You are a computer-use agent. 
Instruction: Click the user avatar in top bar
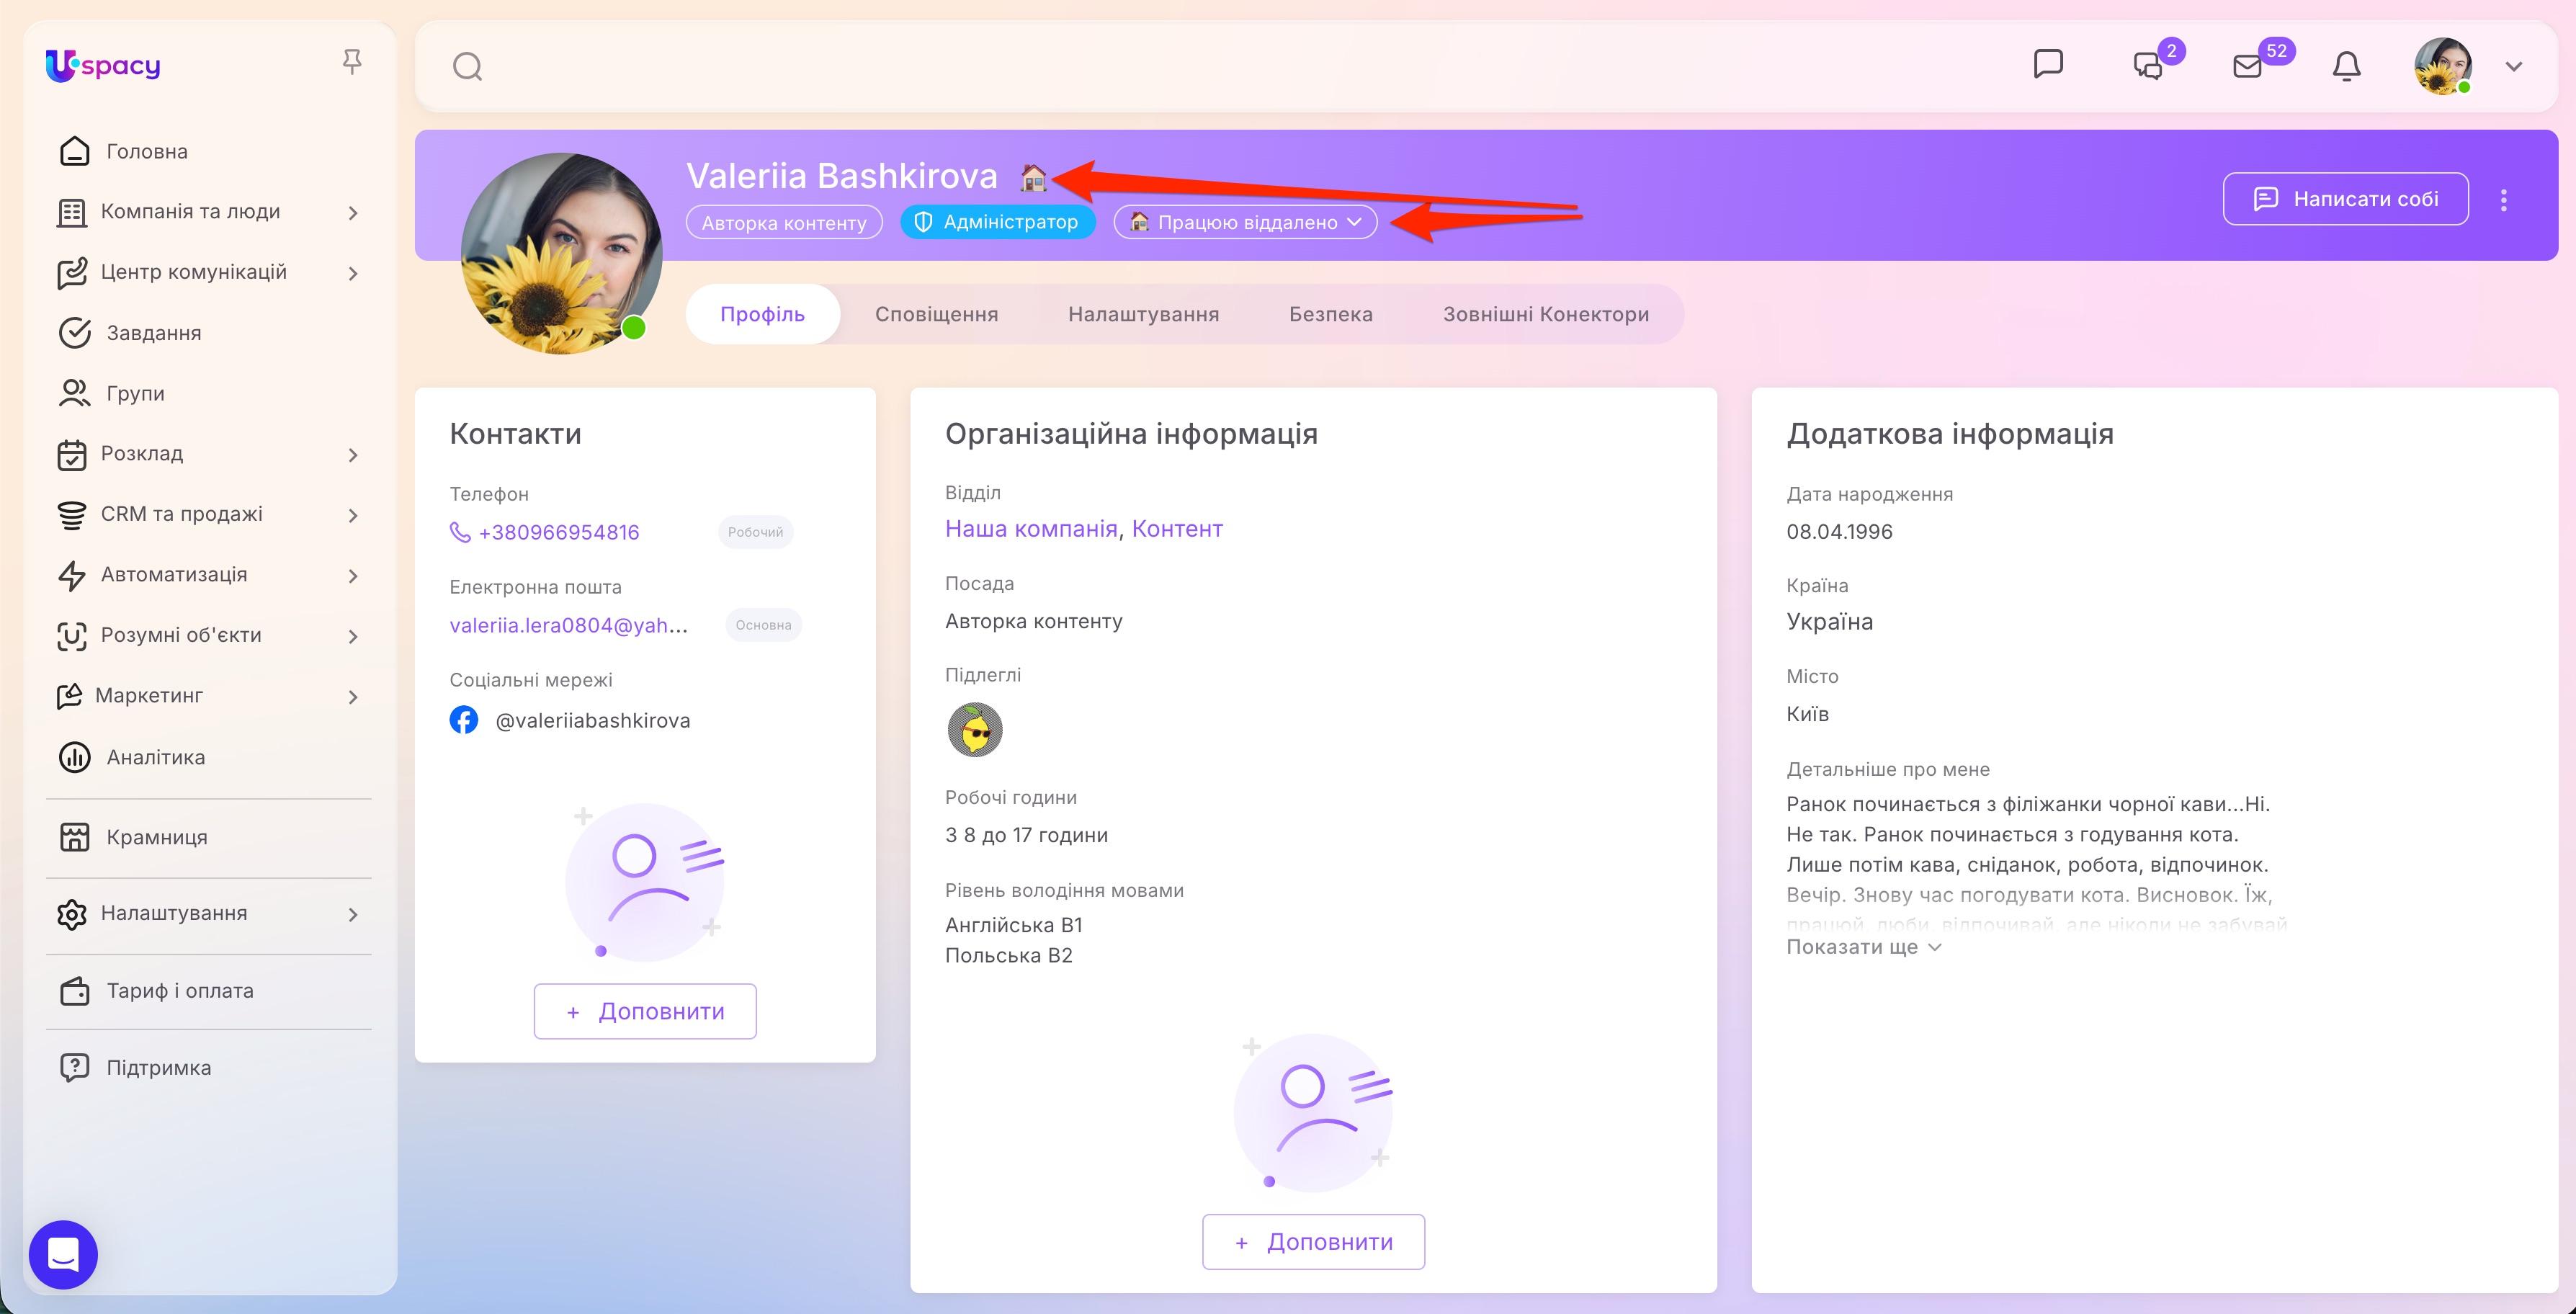[2443, 66]
